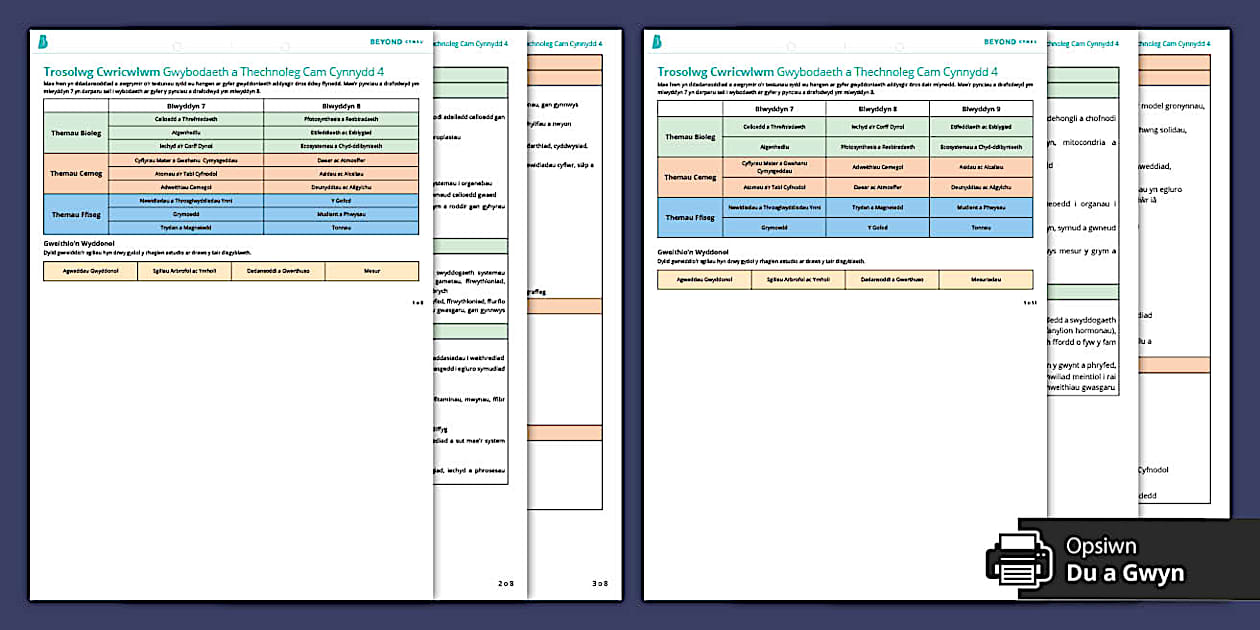The width and height of the screenshot is (1260, 630).
Task: Select the 'Opsiwn Du a Gwyn' label
Action: [1124, 560]
